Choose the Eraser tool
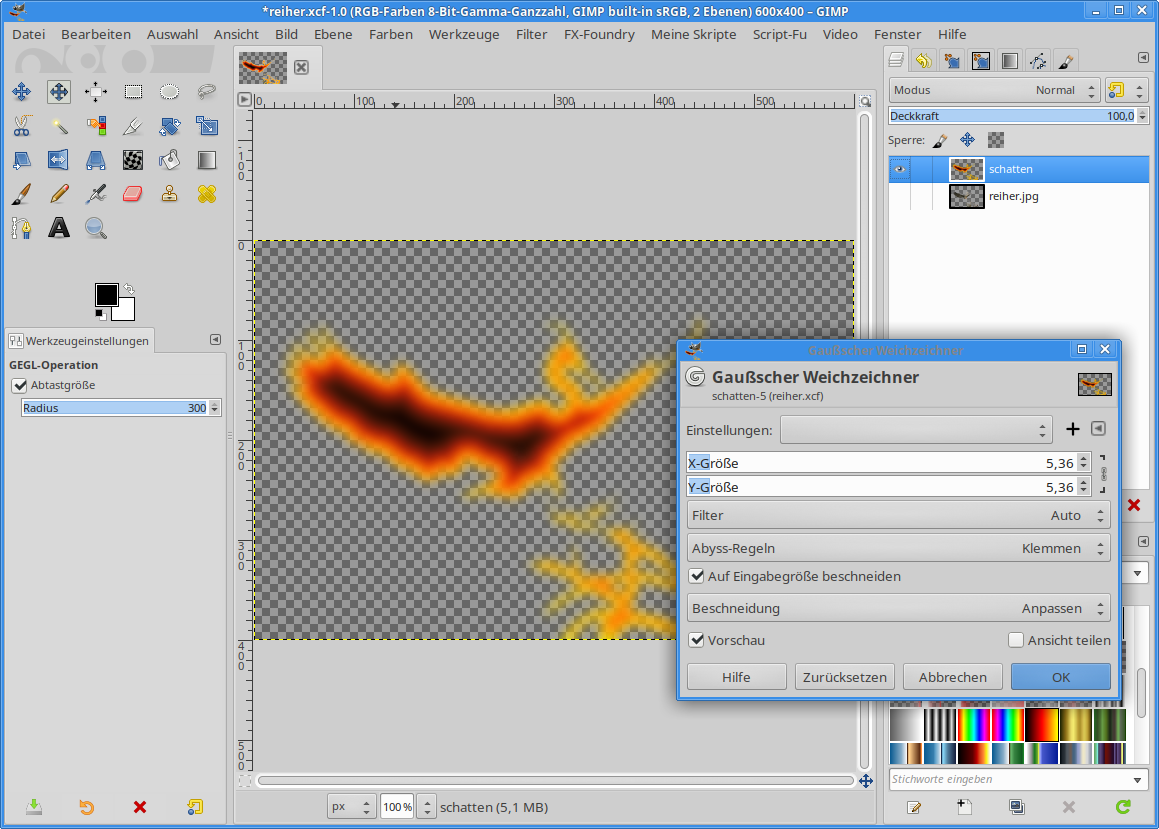Viewport: 1159px width, 829px height. click(x=133, y=193)
